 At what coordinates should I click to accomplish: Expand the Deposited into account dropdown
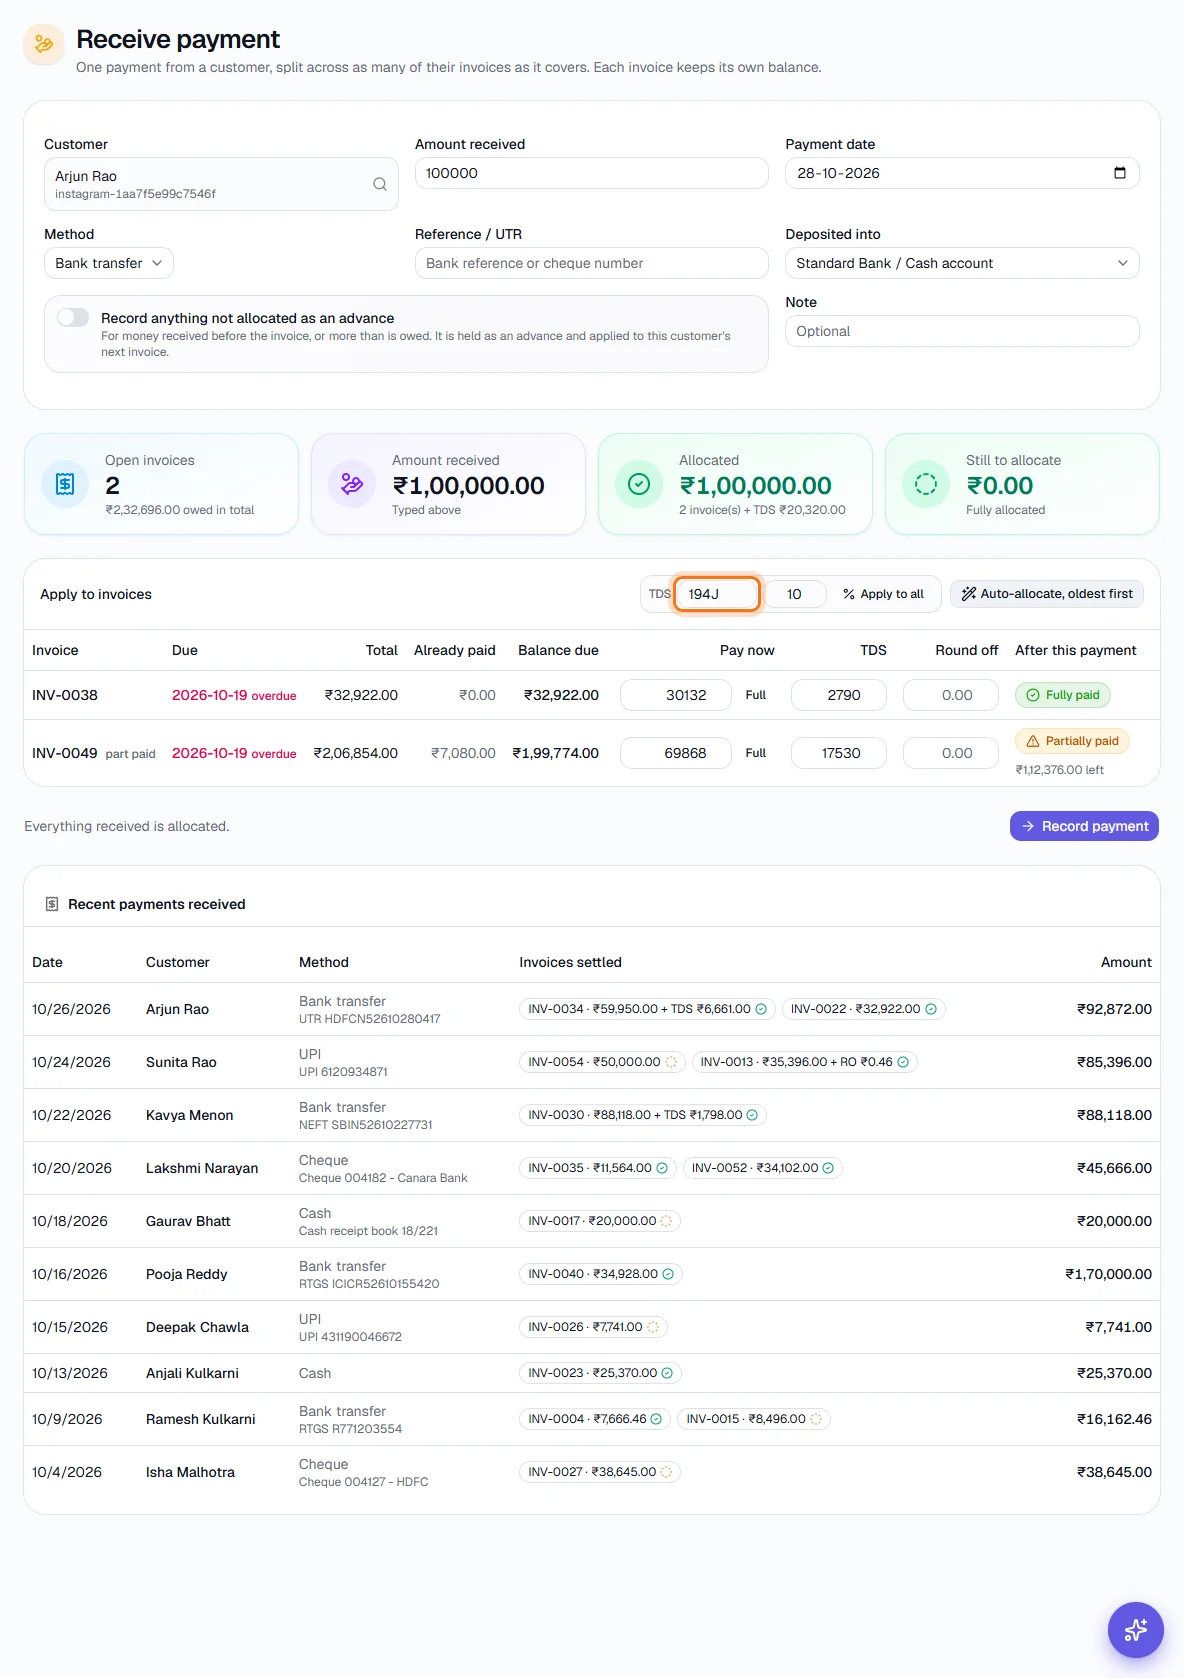[x=962, y=263]
